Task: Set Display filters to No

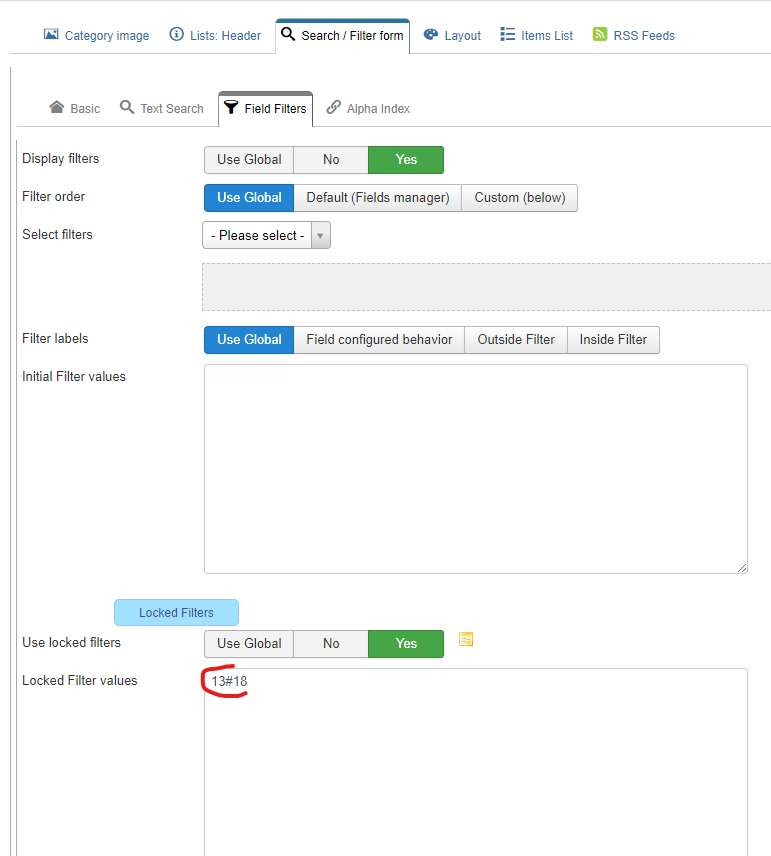Action: (331, 160)
